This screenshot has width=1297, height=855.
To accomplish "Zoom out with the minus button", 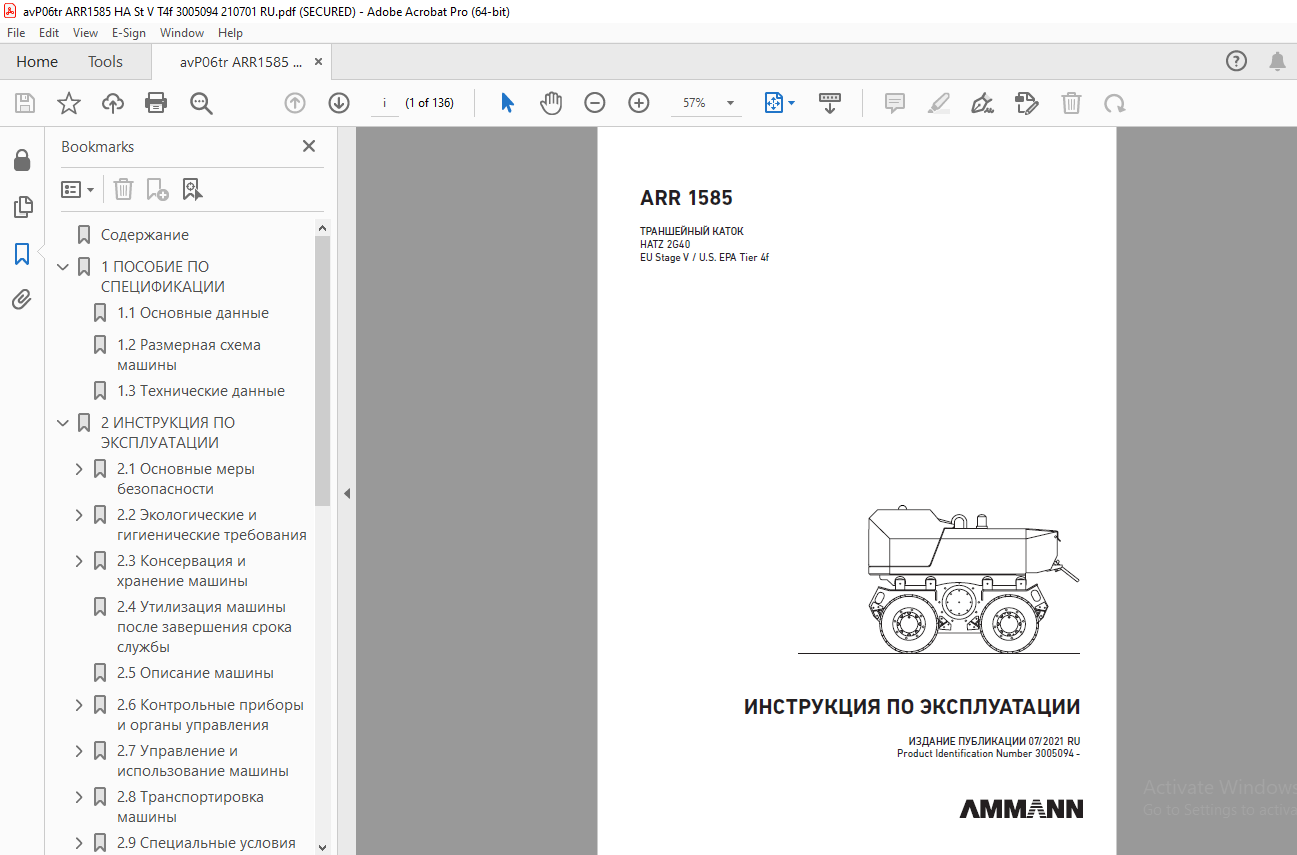I will tap(595, 103).
